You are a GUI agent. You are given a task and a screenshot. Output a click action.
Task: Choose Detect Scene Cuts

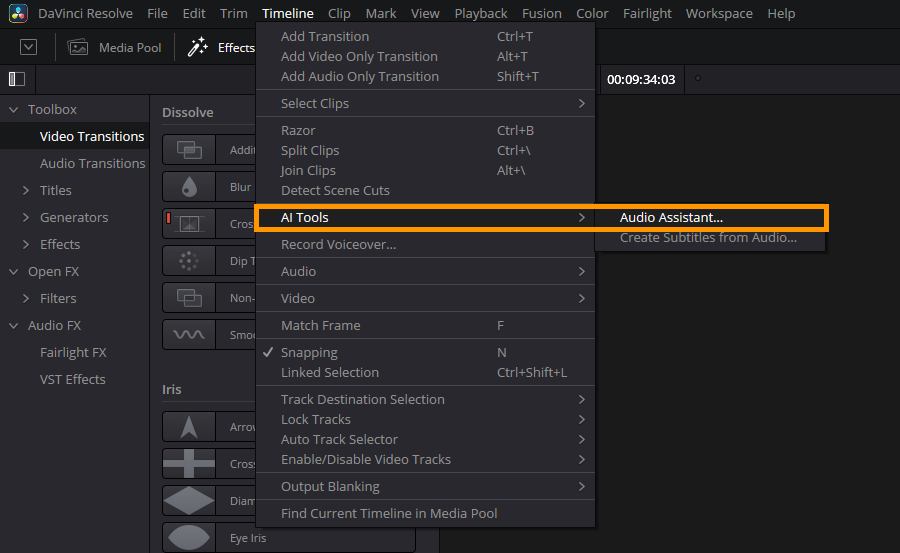point(425,191)
